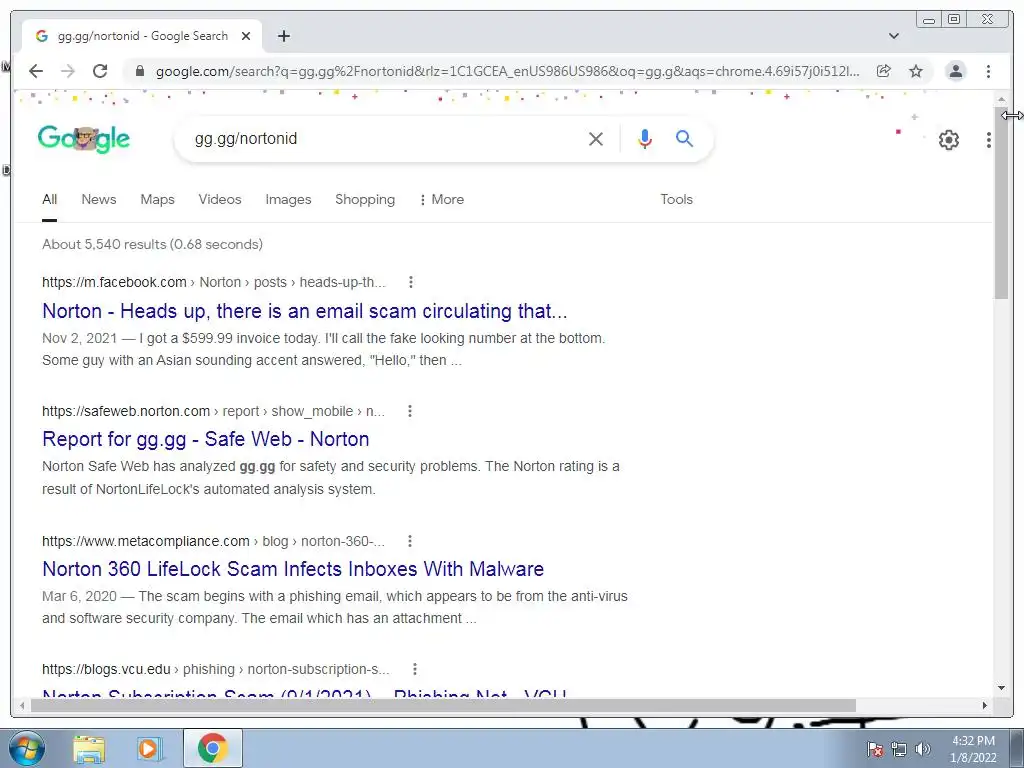
Task: Click the padlock site info icon
Action: click(x=139, y=71)
